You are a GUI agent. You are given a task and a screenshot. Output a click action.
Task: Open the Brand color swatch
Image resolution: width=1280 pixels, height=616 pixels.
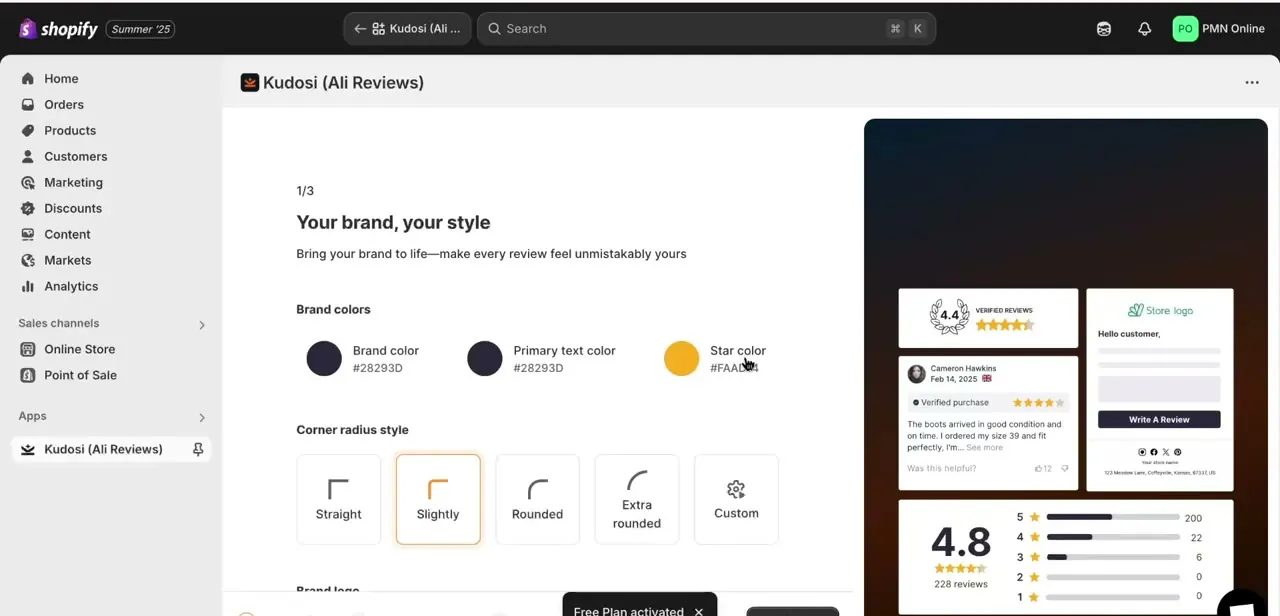[x=324, y=359]
